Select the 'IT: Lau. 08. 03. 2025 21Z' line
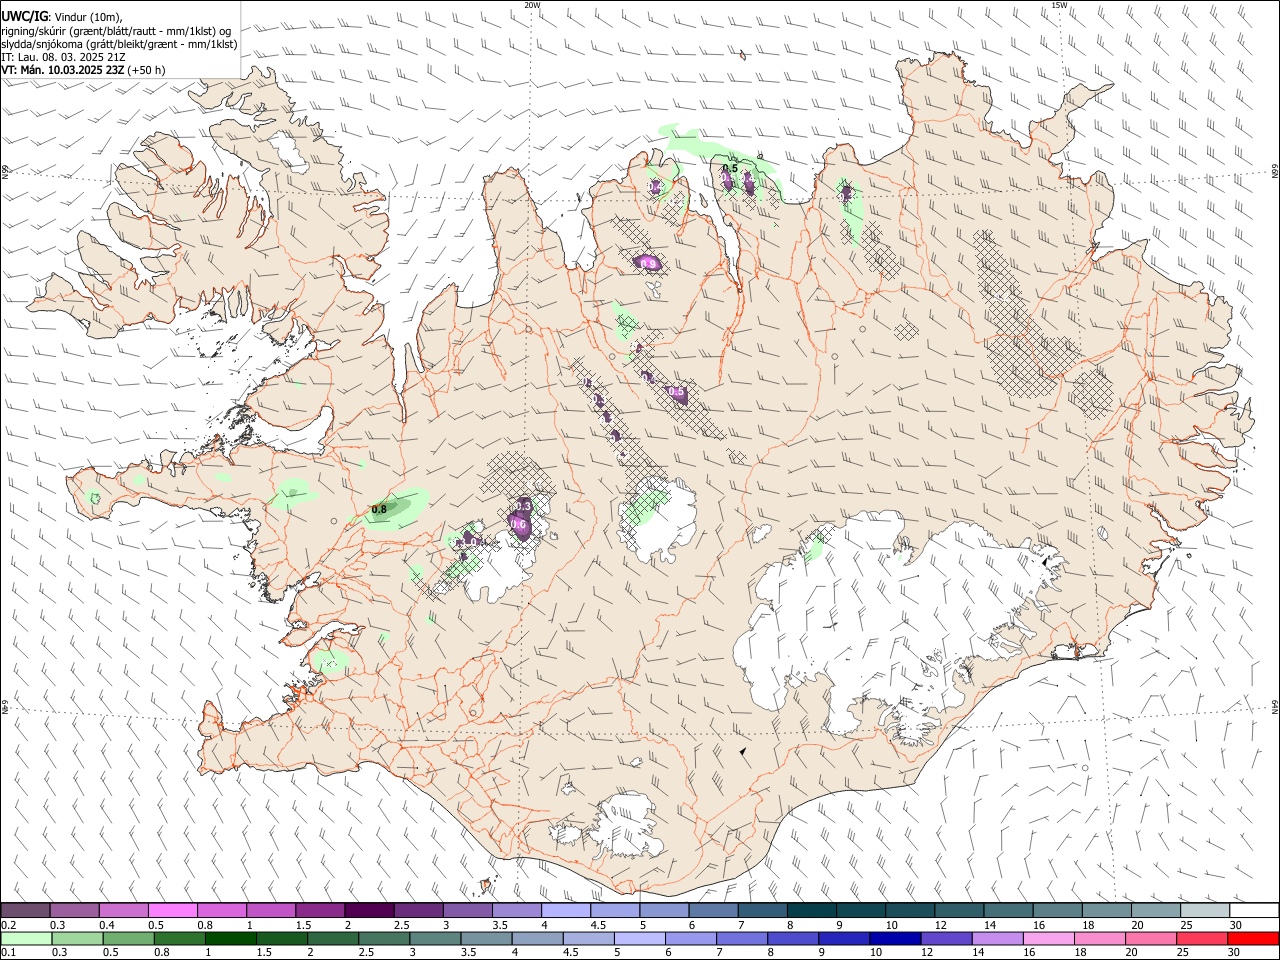The image size is (1280, 960). click(x=64, y=57)
